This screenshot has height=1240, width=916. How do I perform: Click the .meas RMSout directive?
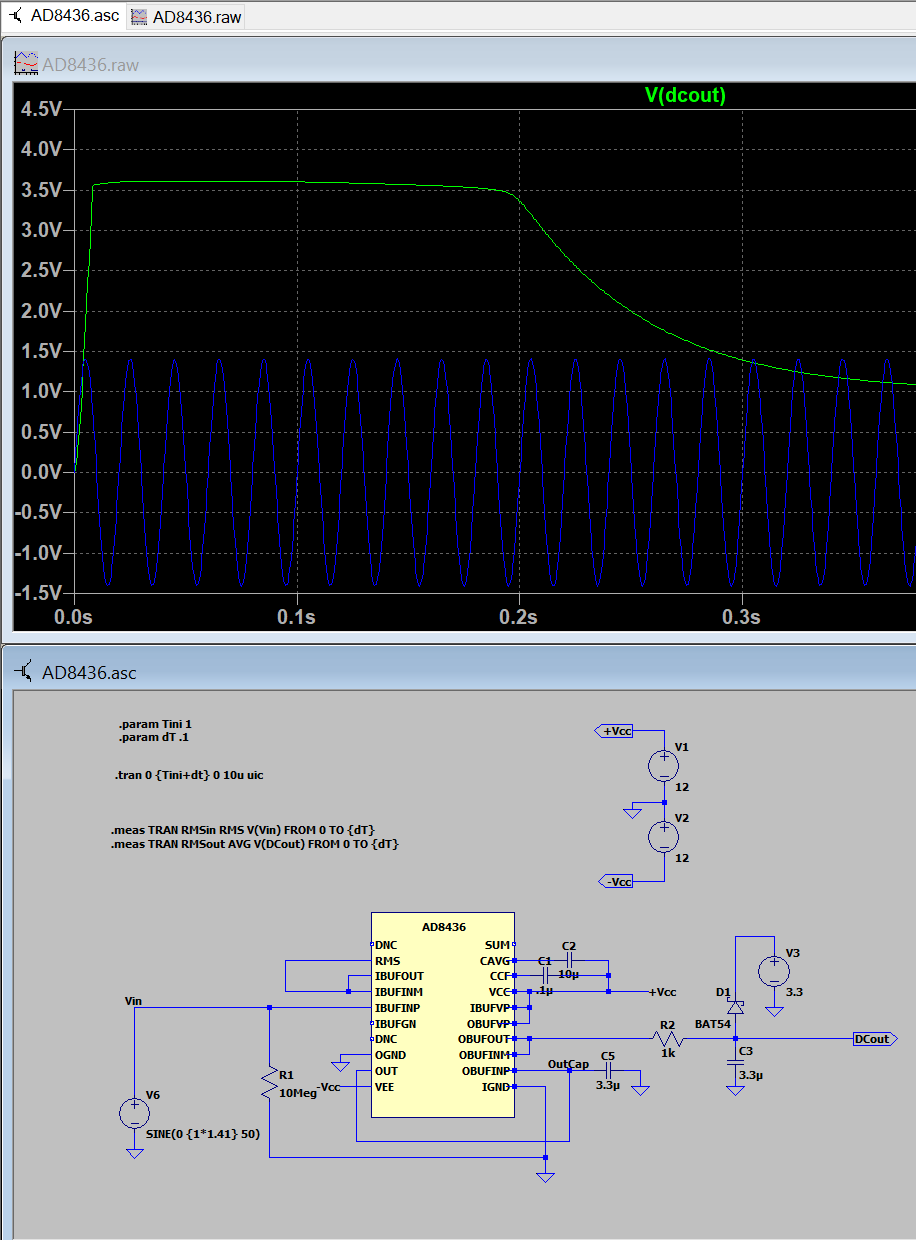pyautogui.click(x=255, y=844)
